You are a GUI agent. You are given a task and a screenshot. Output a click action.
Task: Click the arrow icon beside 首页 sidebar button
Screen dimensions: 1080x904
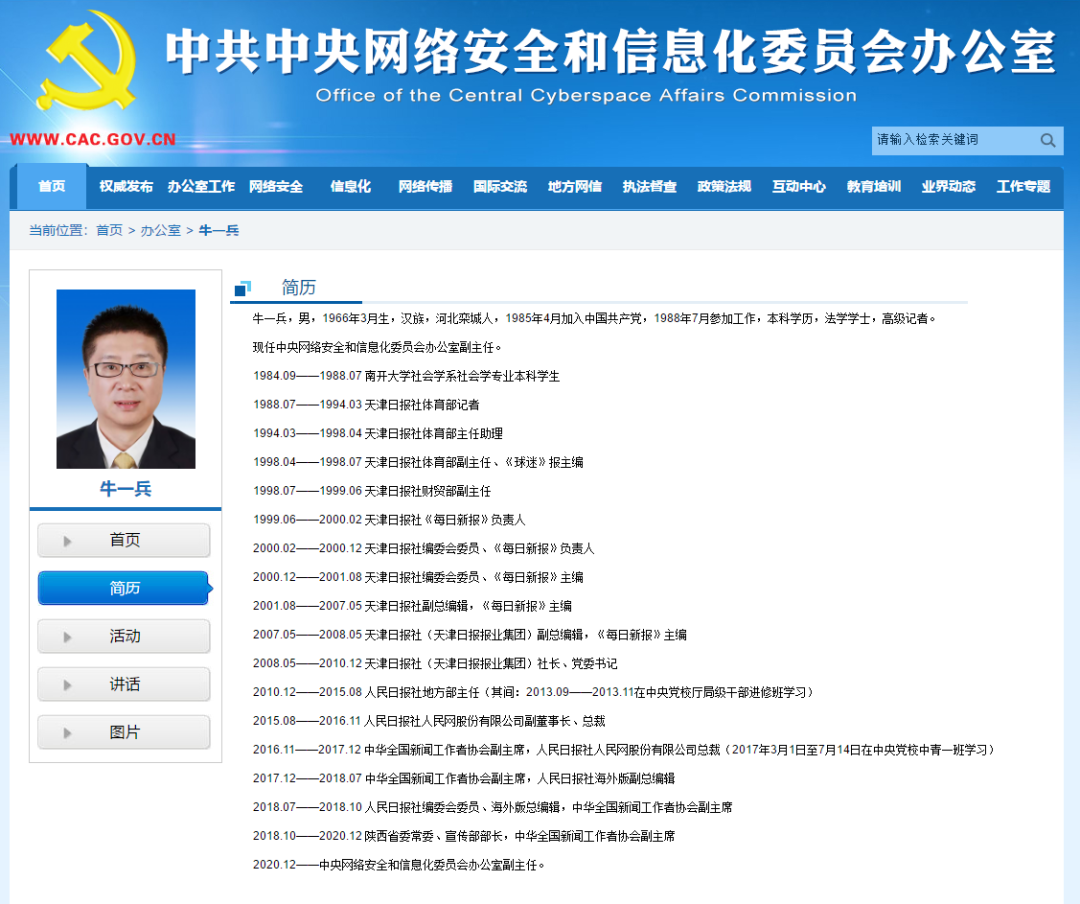68,541
